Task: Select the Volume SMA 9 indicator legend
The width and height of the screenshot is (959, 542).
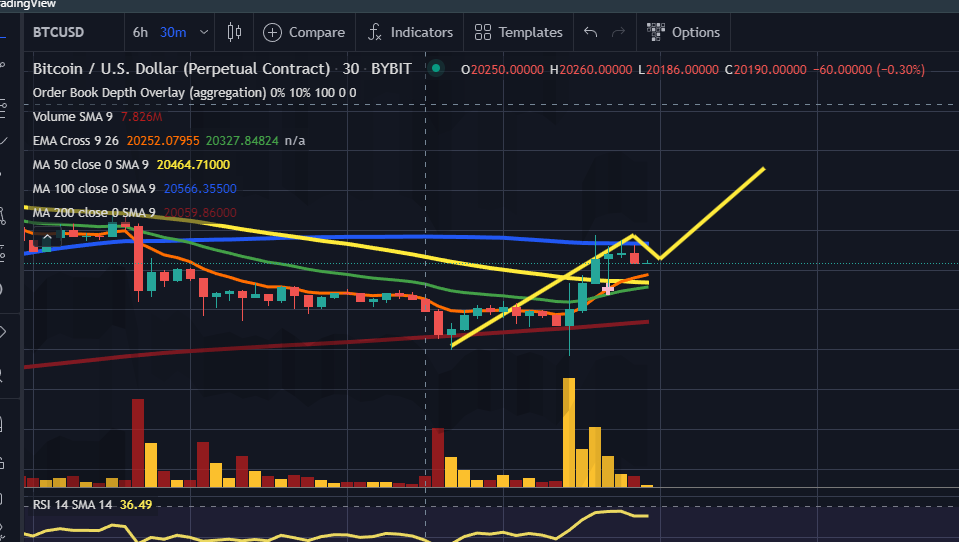Action: [x=73, y=116]
